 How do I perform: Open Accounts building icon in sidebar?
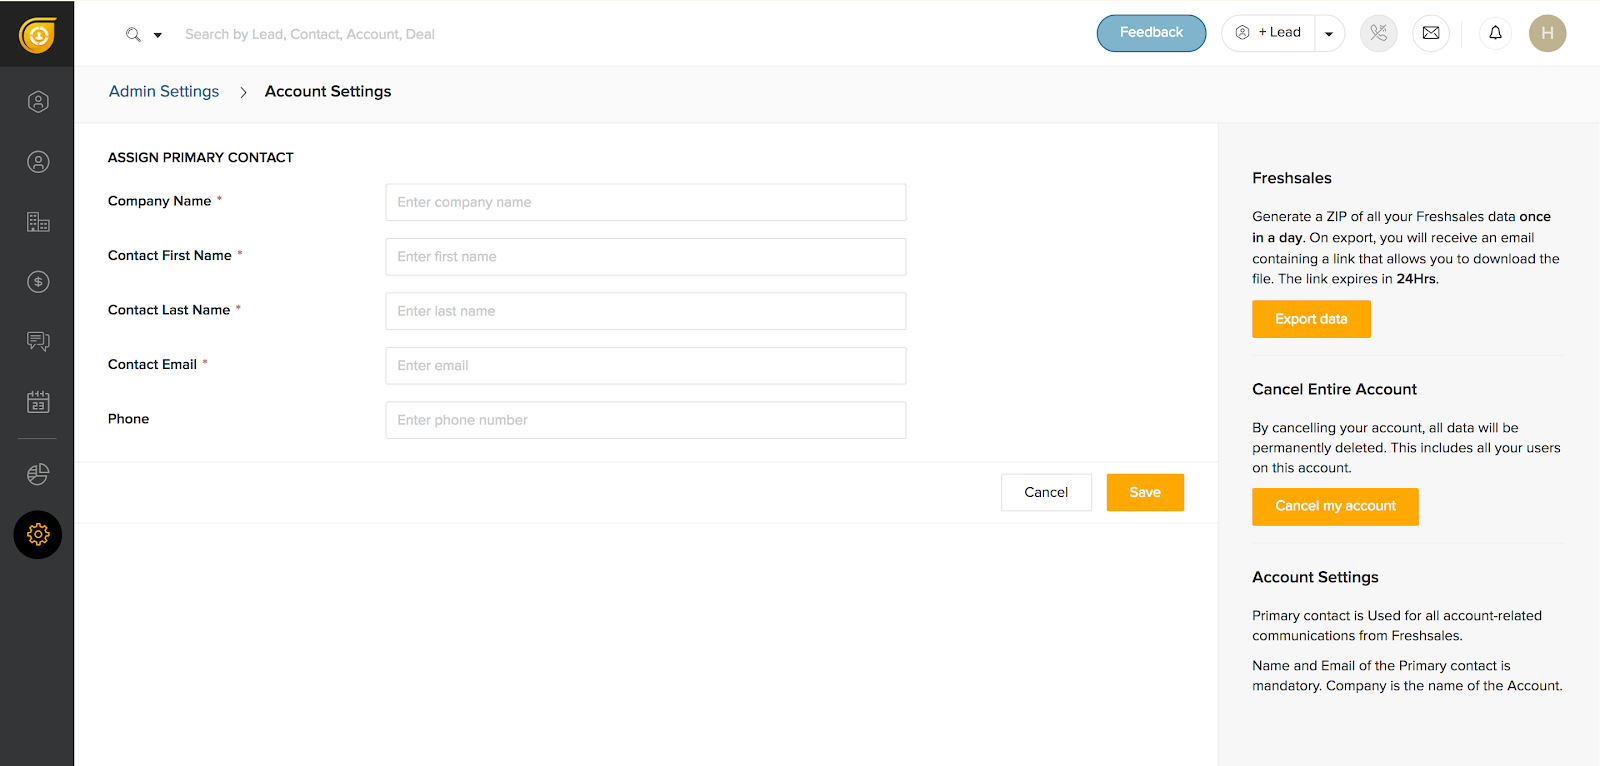click(x=38, y=222)
